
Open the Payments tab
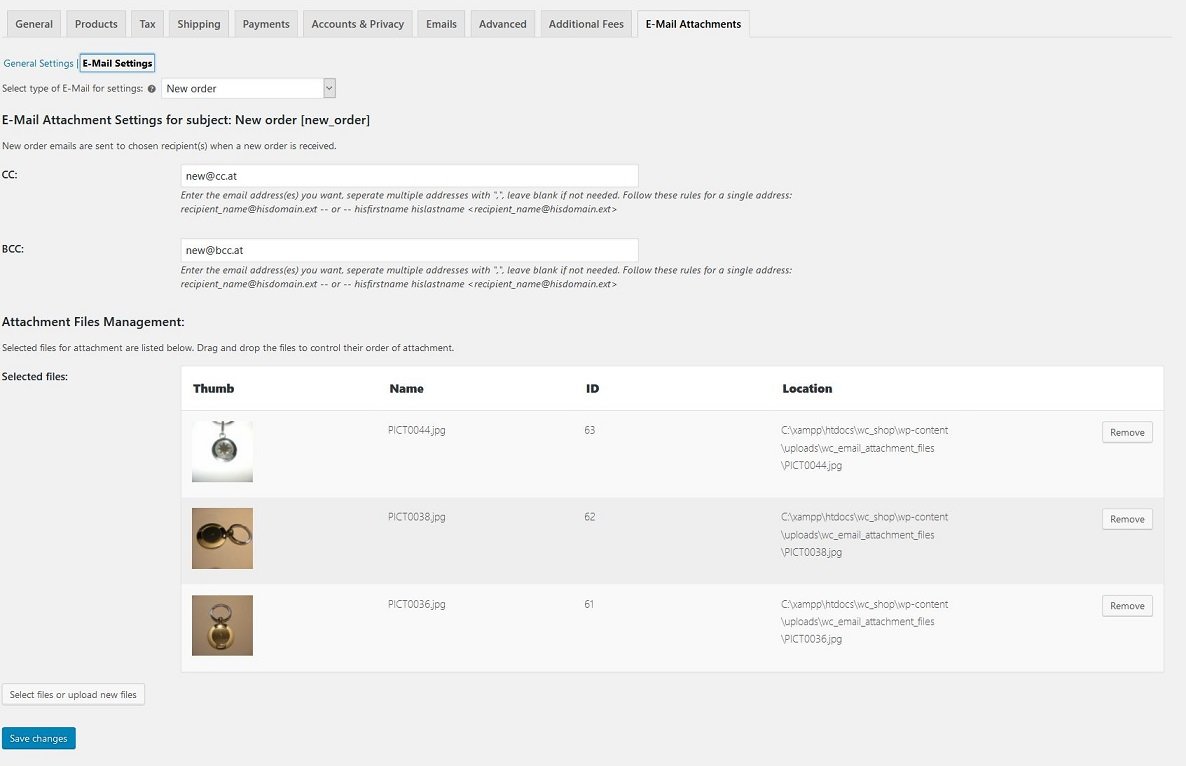(x=265, y=23)
